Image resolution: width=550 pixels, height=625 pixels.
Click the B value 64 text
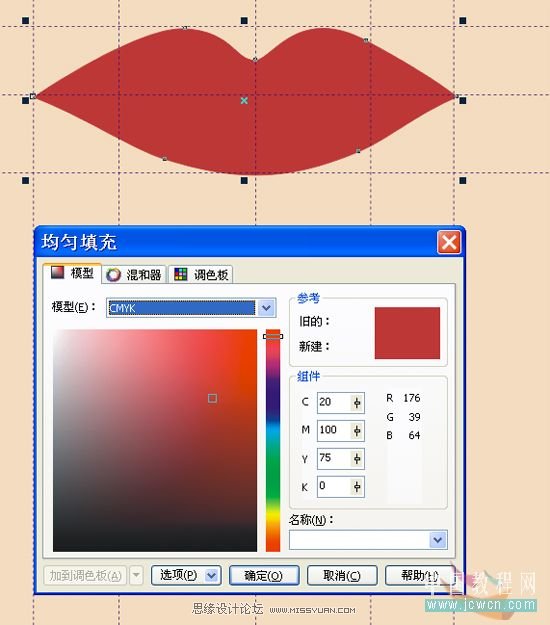pos(414,435)
